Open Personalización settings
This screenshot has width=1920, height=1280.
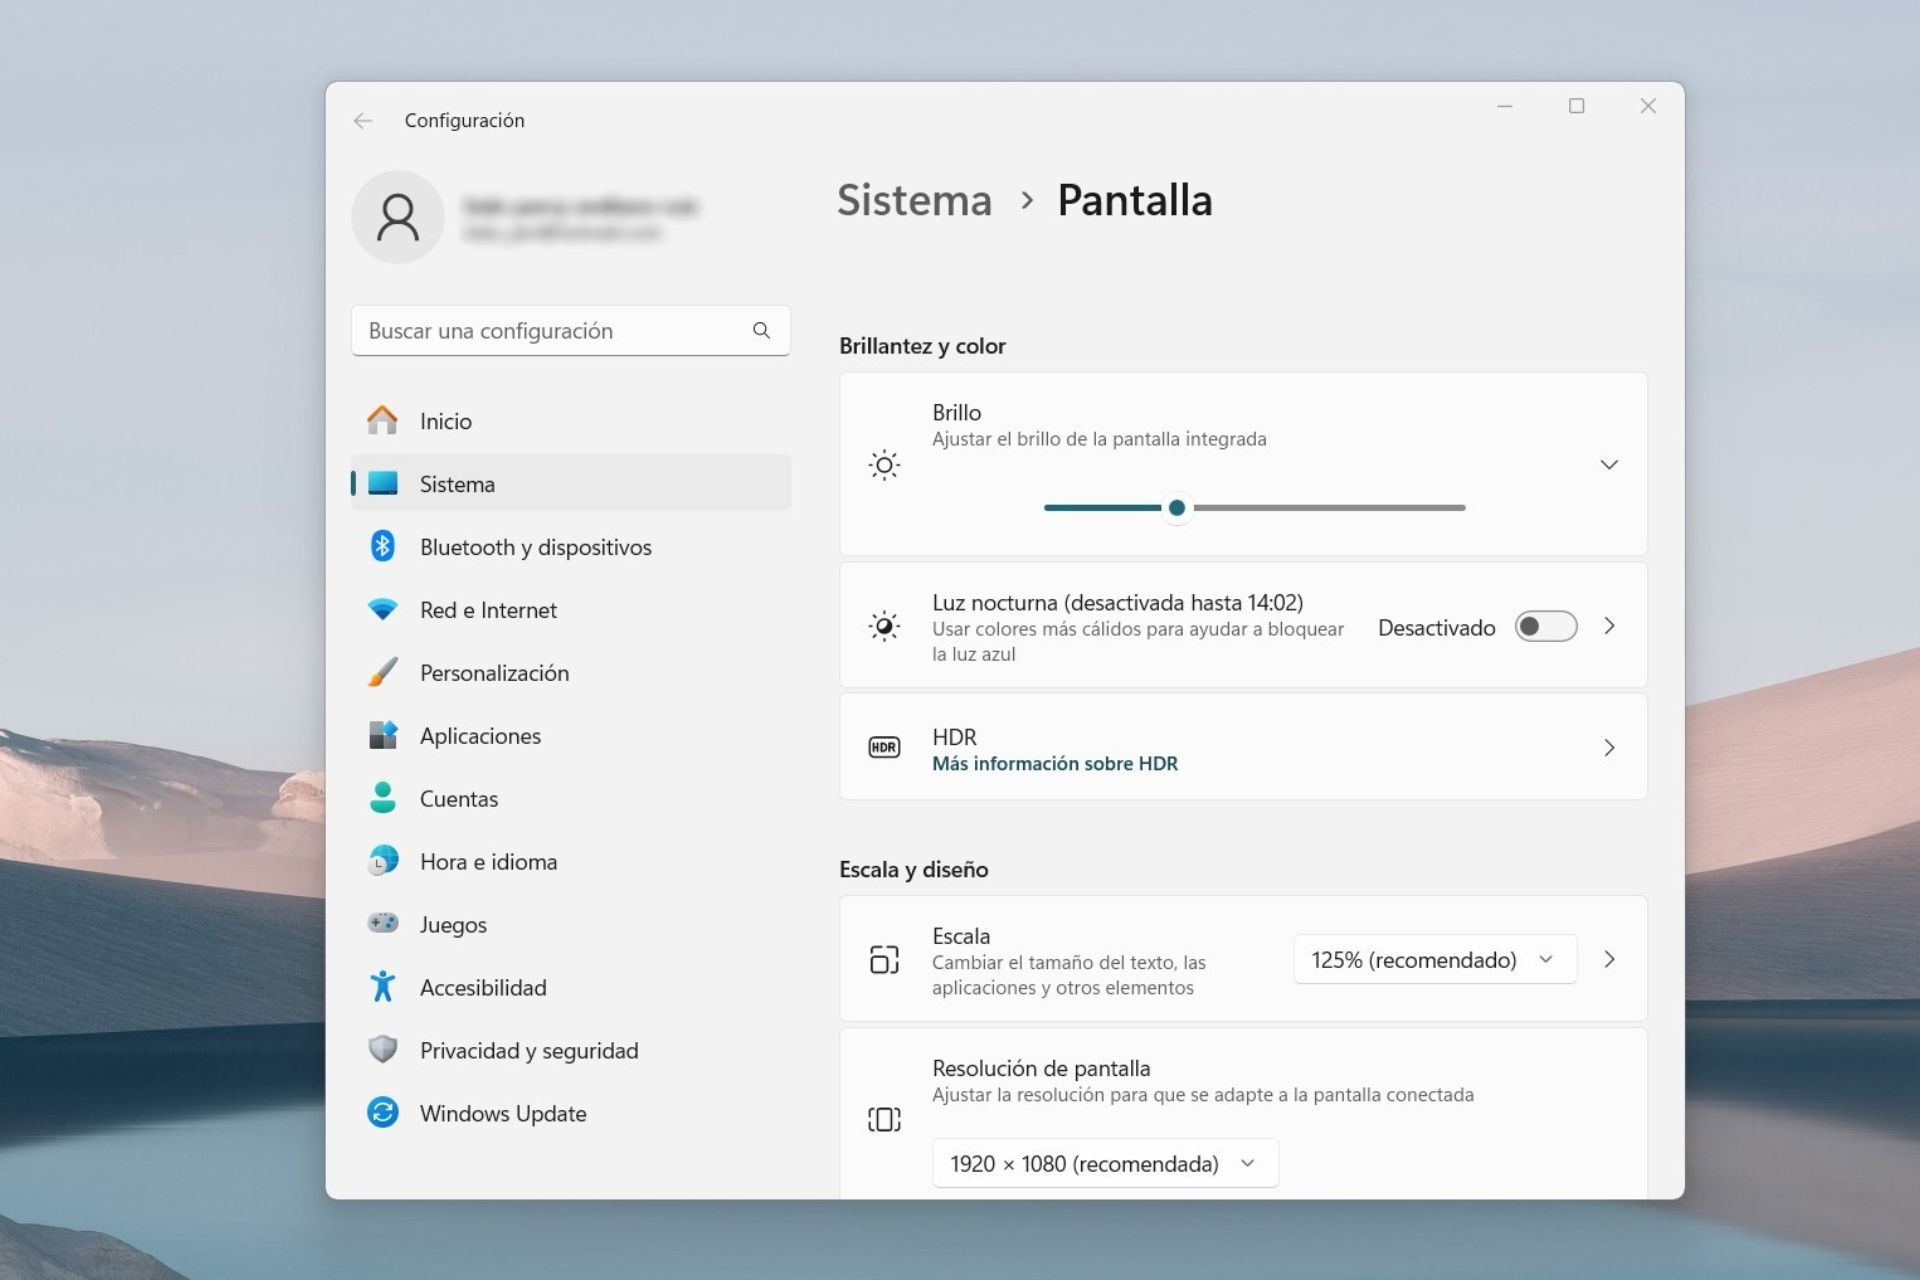point(570,673)
